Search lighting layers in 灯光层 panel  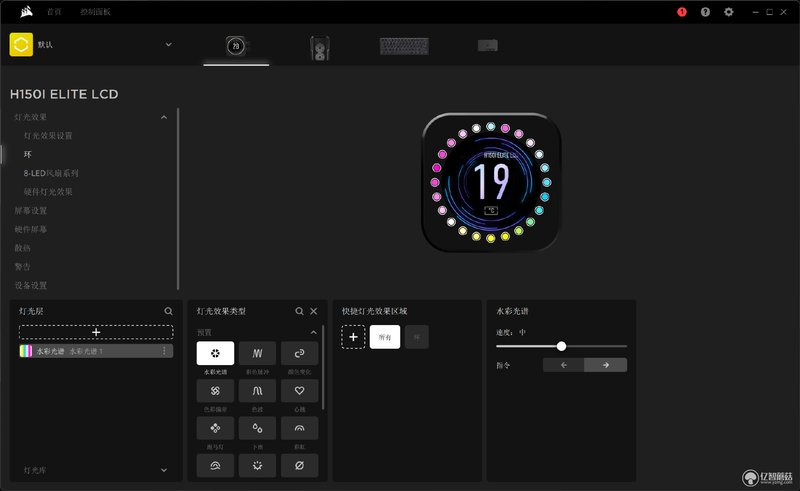[168, 311]
